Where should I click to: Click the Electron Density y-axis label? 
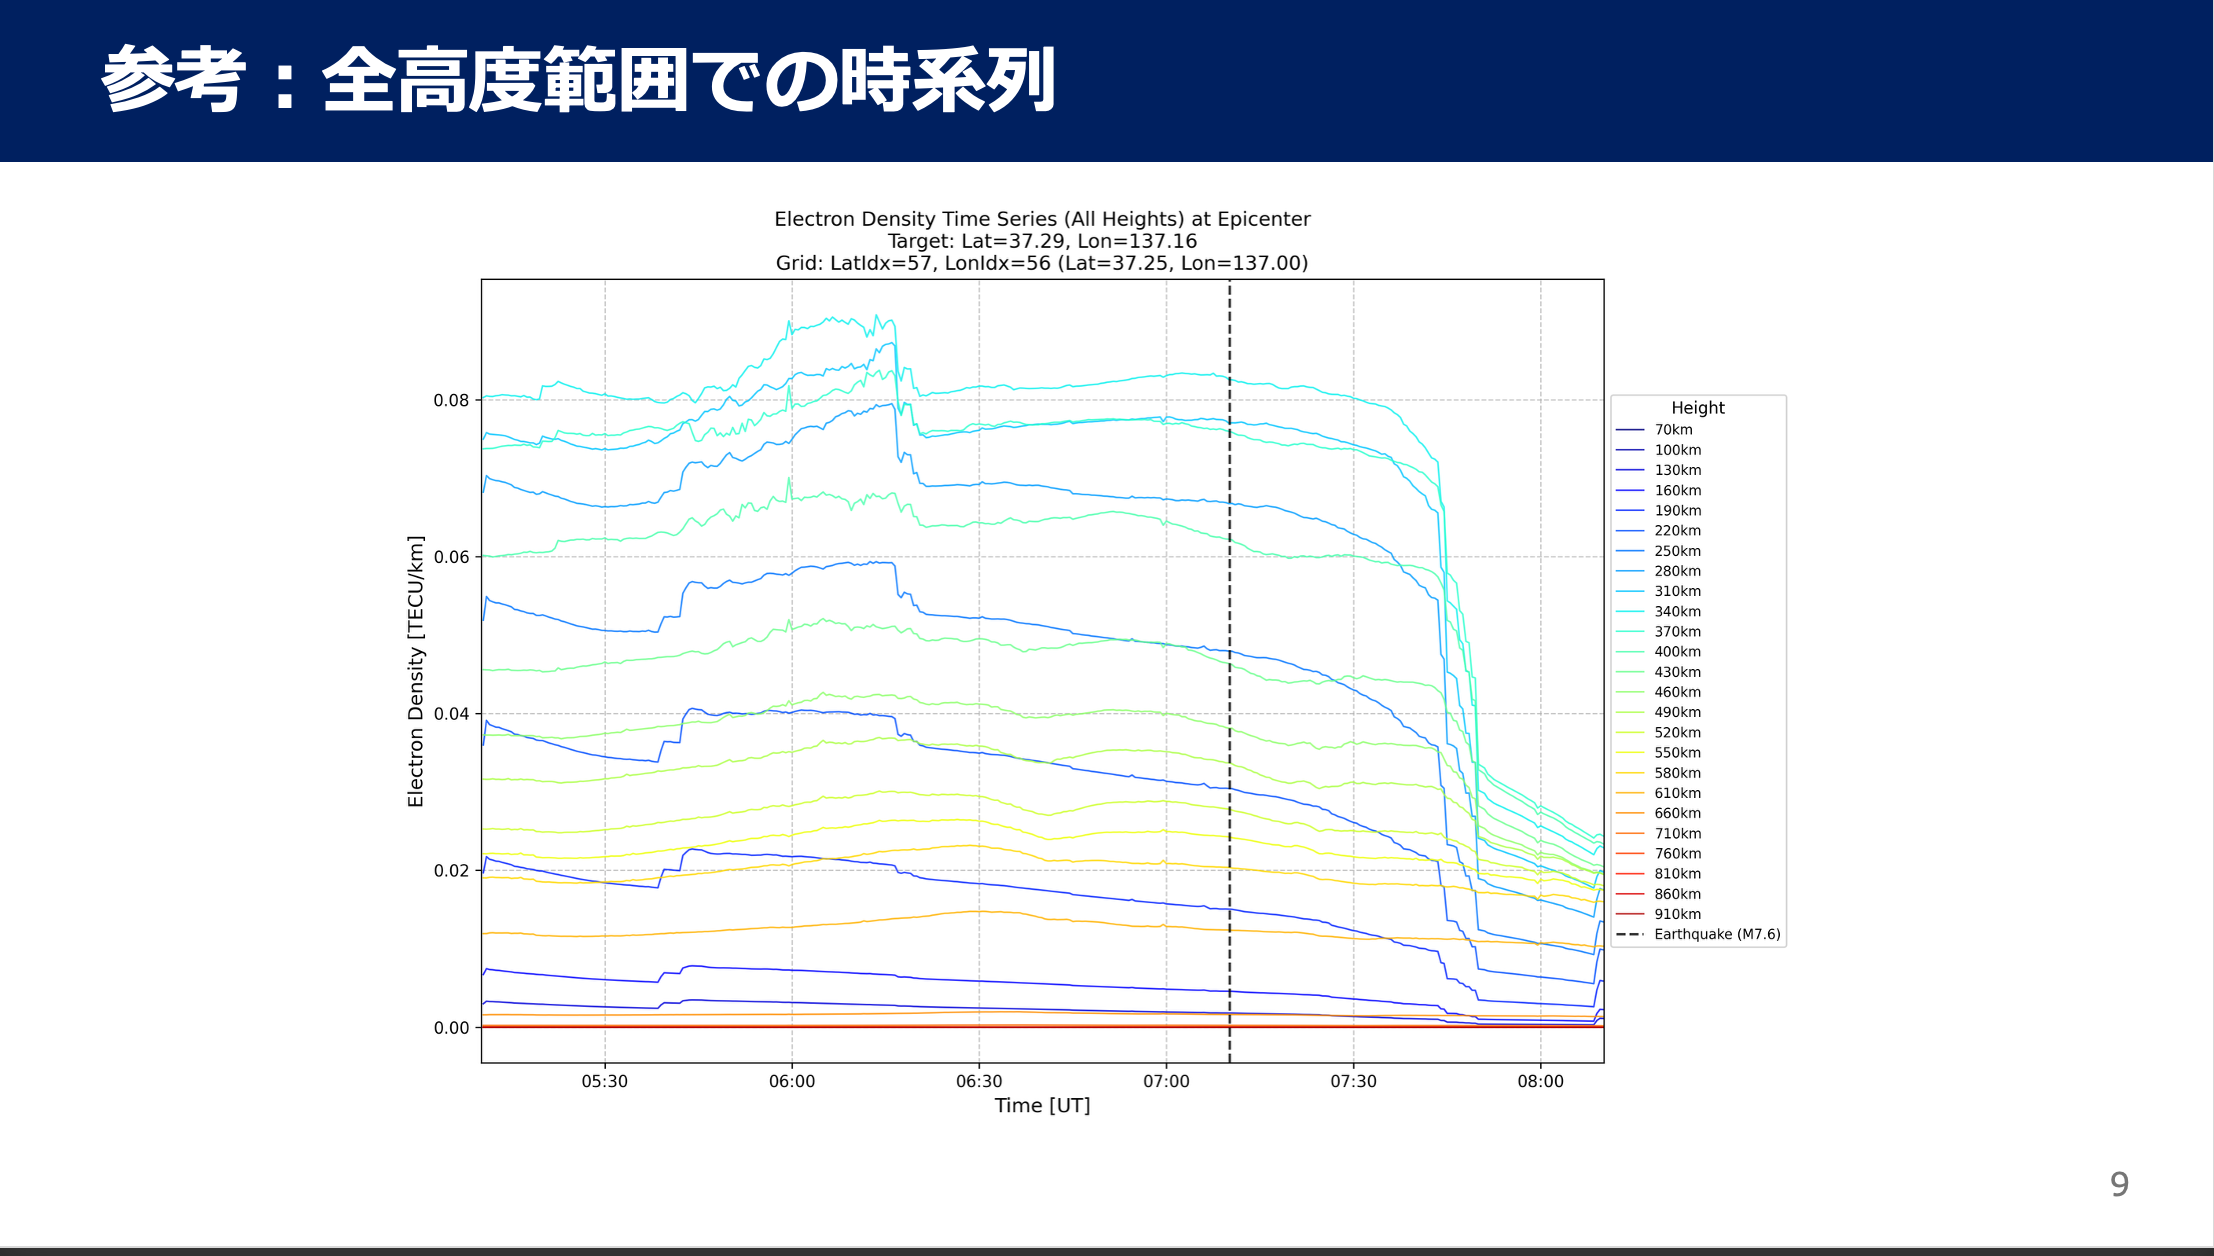click(x=416, y=671)
